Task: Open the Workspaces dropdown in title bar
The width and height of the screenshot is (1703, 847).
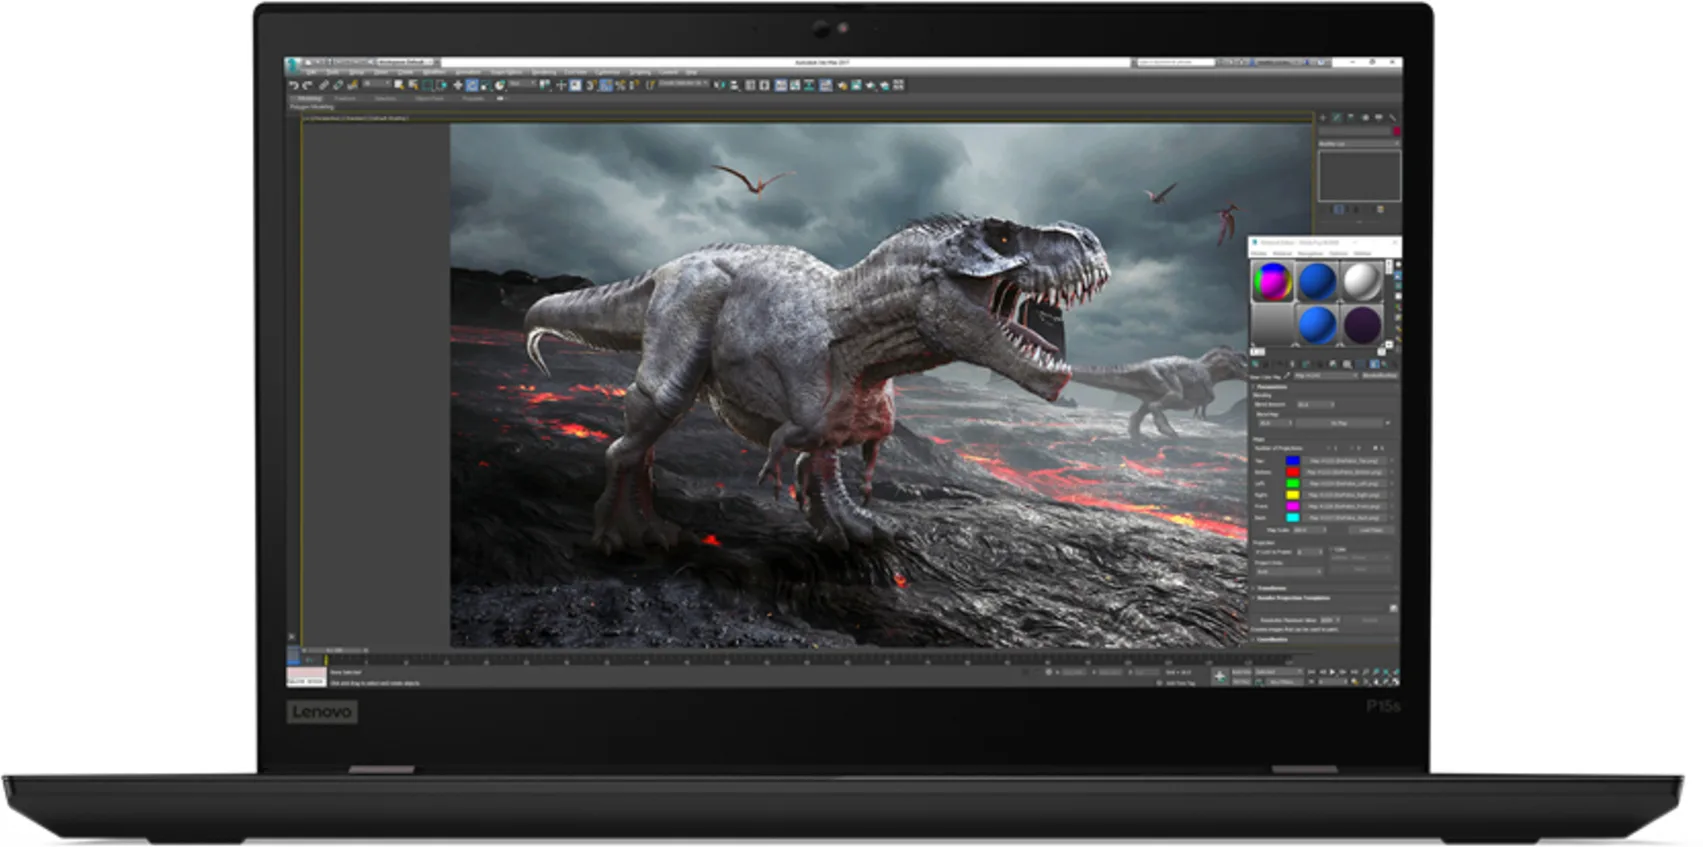Action: [405, 62]
